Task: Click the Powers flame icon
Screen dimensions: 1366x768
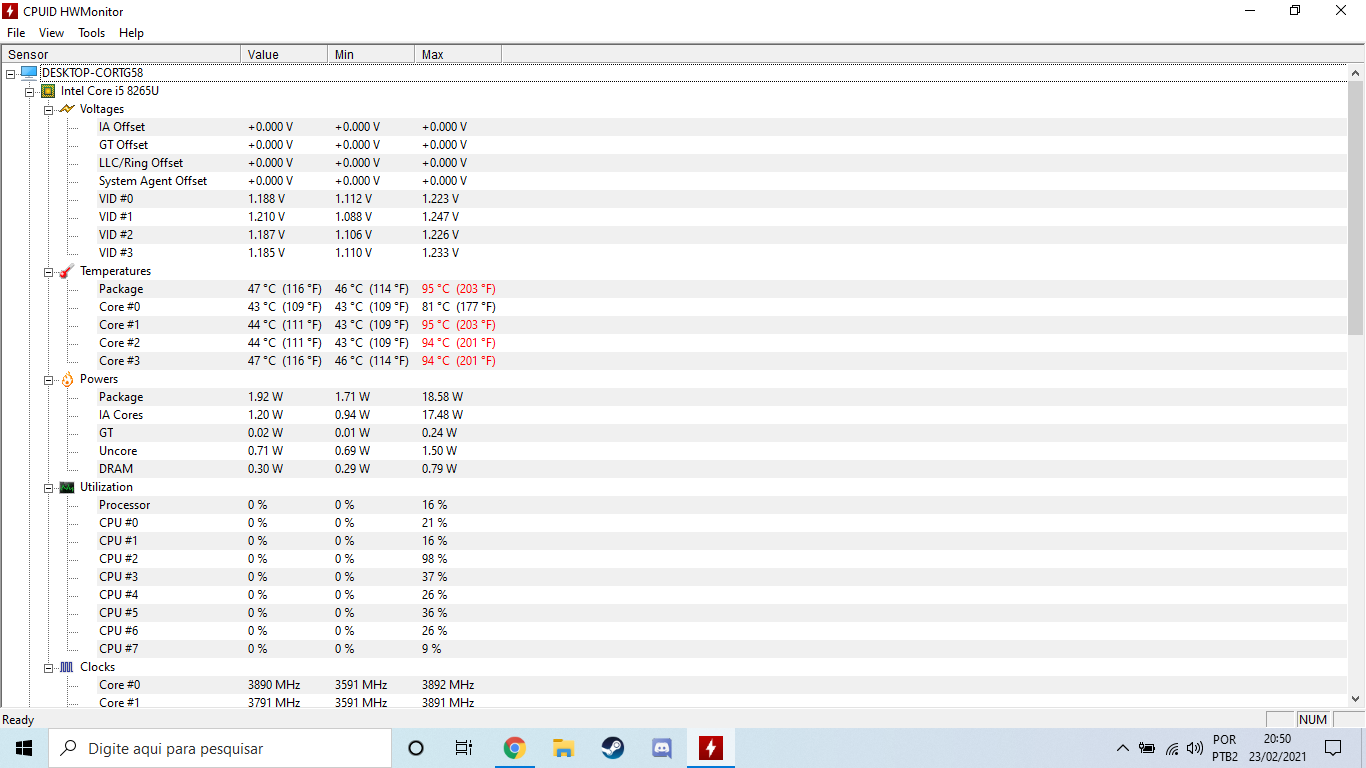Action: coord(67,379)
